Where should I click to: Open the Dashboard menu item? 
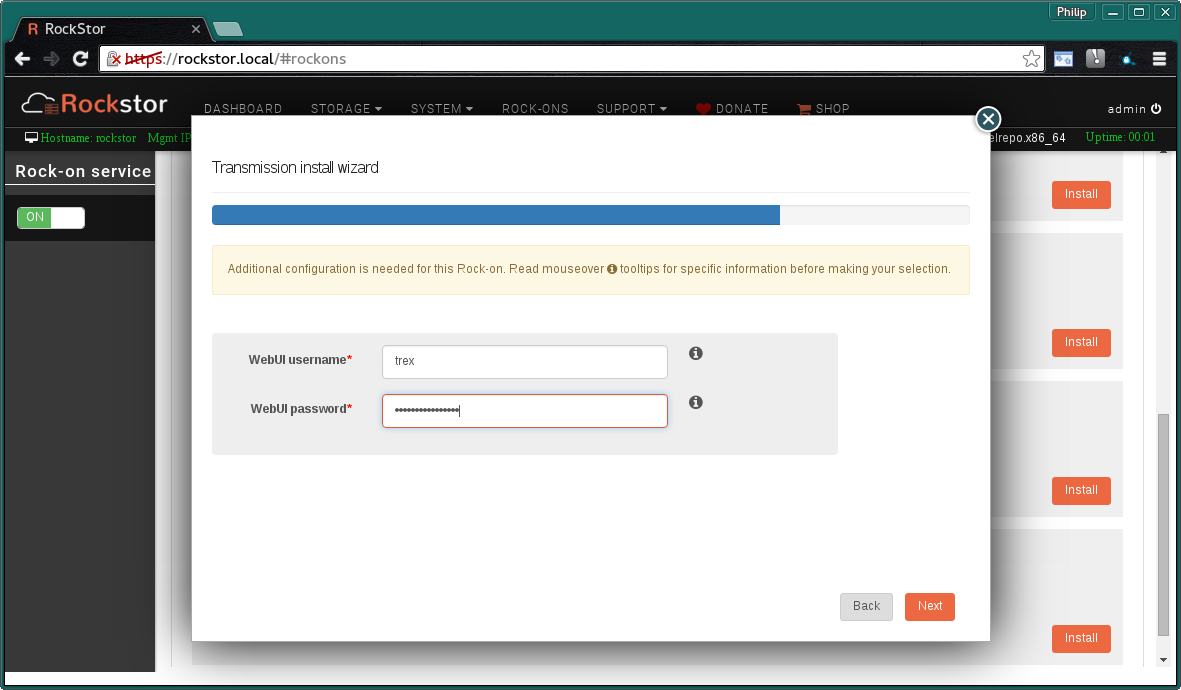pos(243,108)
